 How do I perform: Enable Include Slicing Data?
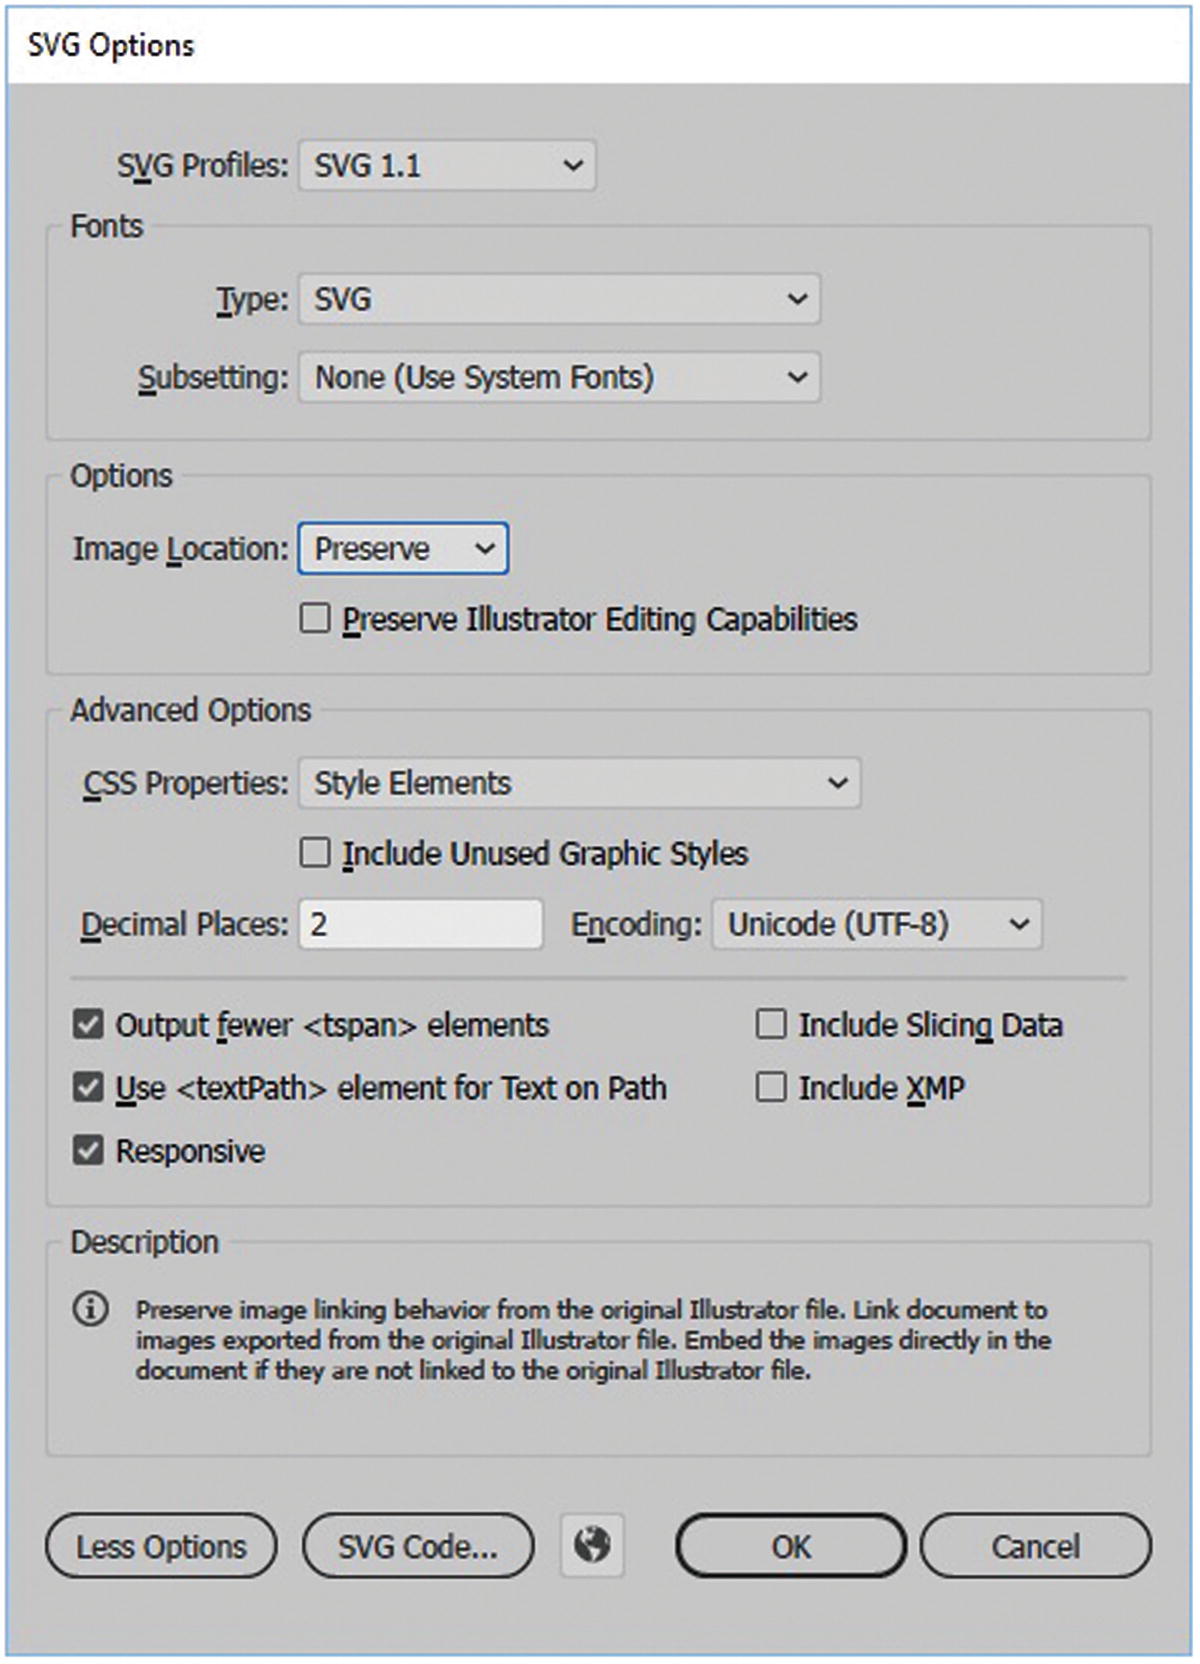[x=771, y=1024]
